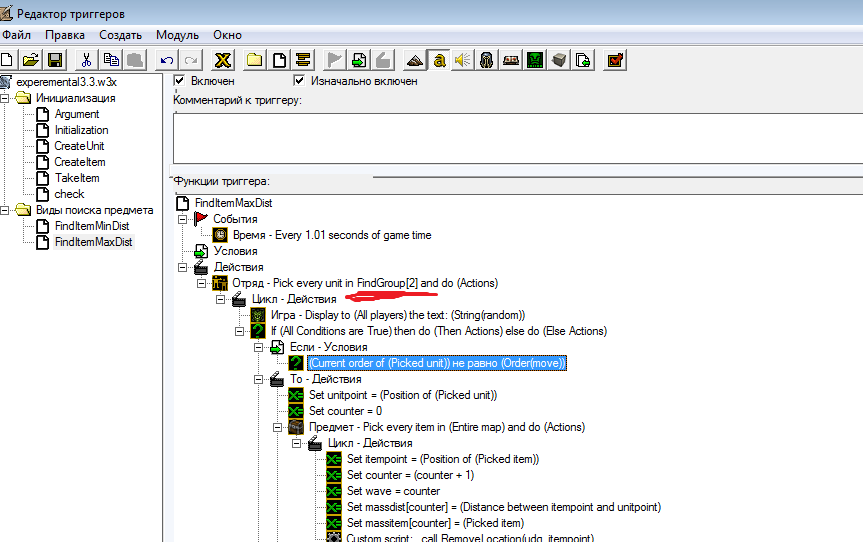The image size is (863, 542).
Task: Add new event with flag icon
Action: [335, 60]
